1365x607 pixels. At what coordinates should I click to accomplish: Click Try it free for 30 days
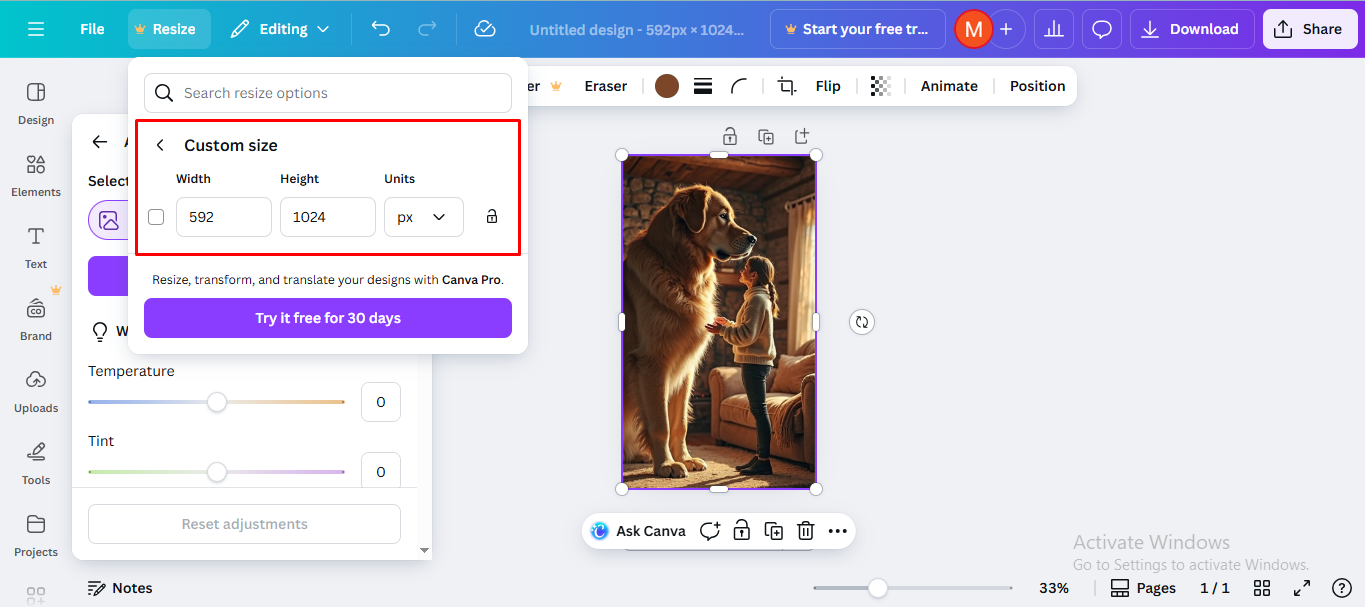pyautogui.click(x=327, y=317)
